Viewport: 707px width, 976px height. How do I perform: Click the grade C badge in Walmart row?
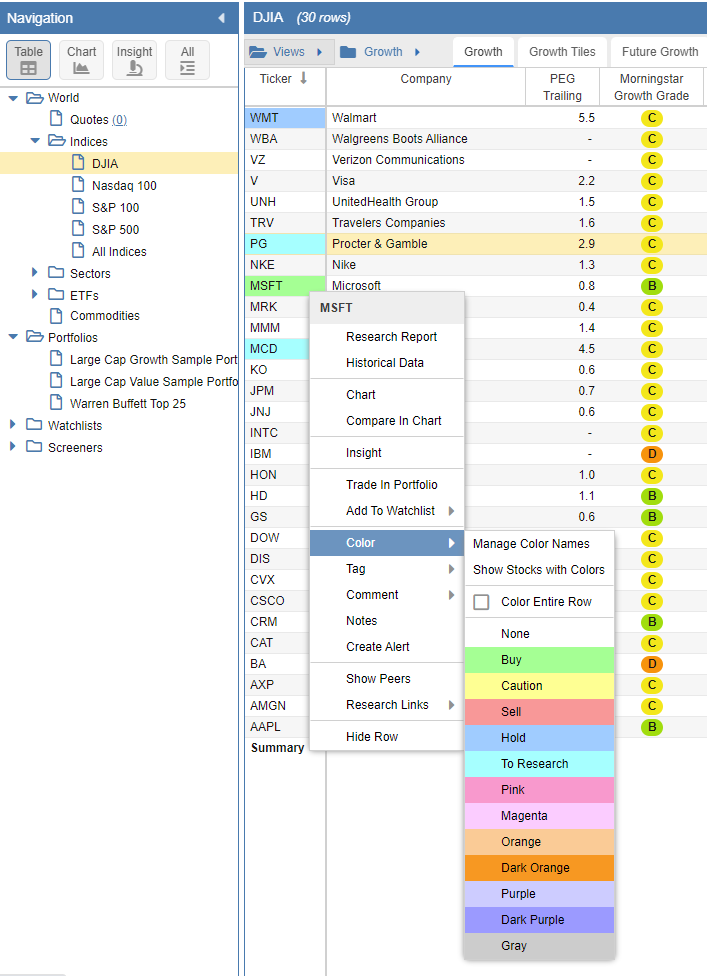point(652,118)
